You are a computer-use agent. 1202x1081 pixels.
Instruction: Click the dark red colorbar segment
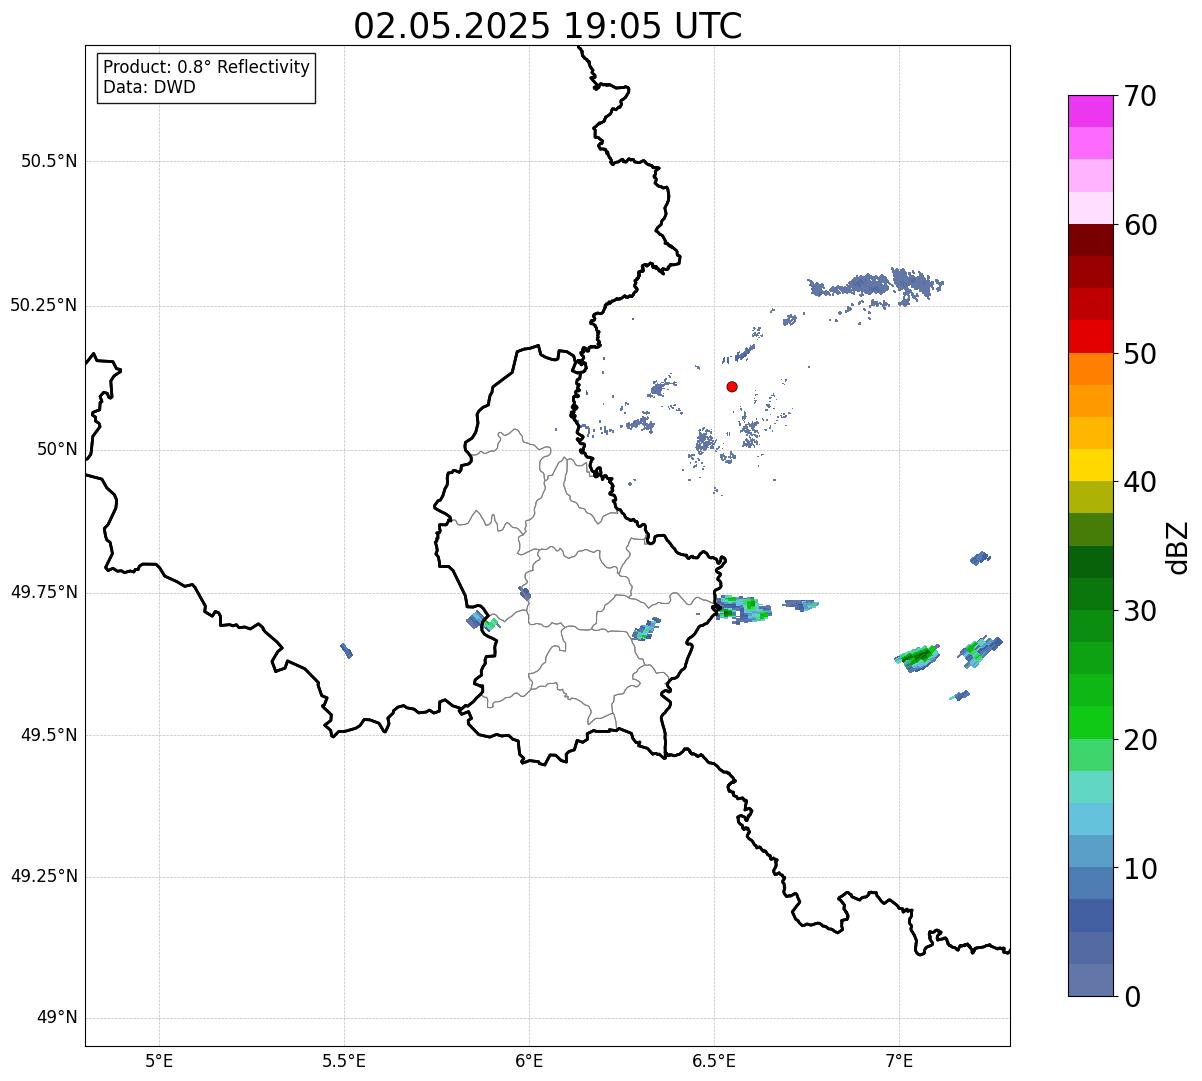1090,240
